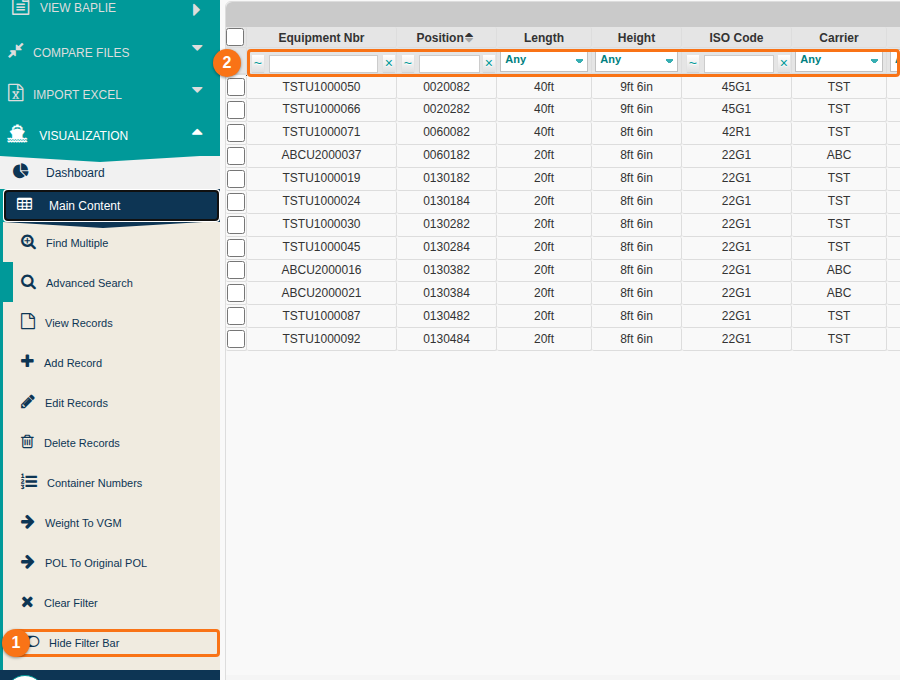Collapse the Visualization menu arrow
The width and height of the screenshot is (900, 680).
pyautogui.click(x=197, y=132)
